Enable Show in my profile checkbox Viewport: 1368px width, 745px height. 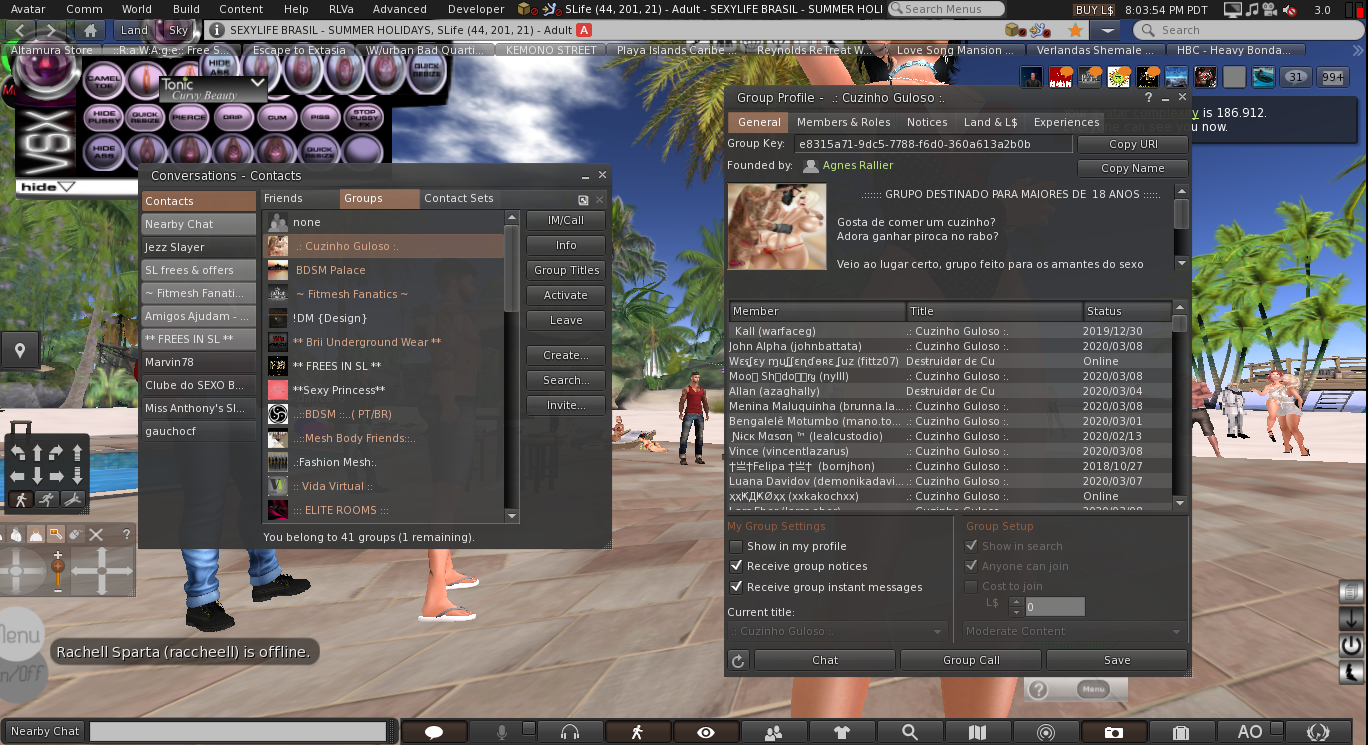click(736, 546)
